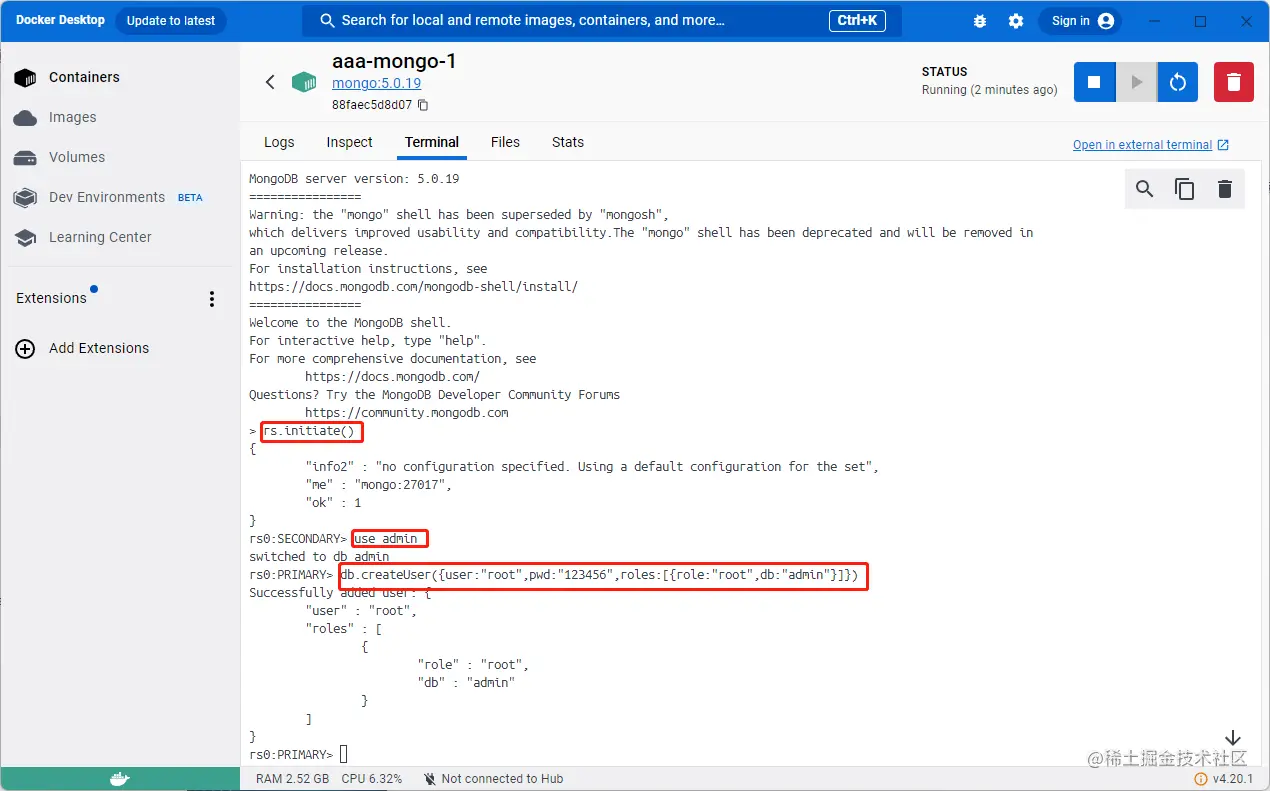
Task: Click version v4.20.1 in status bar
Action: coord(1232,779)
